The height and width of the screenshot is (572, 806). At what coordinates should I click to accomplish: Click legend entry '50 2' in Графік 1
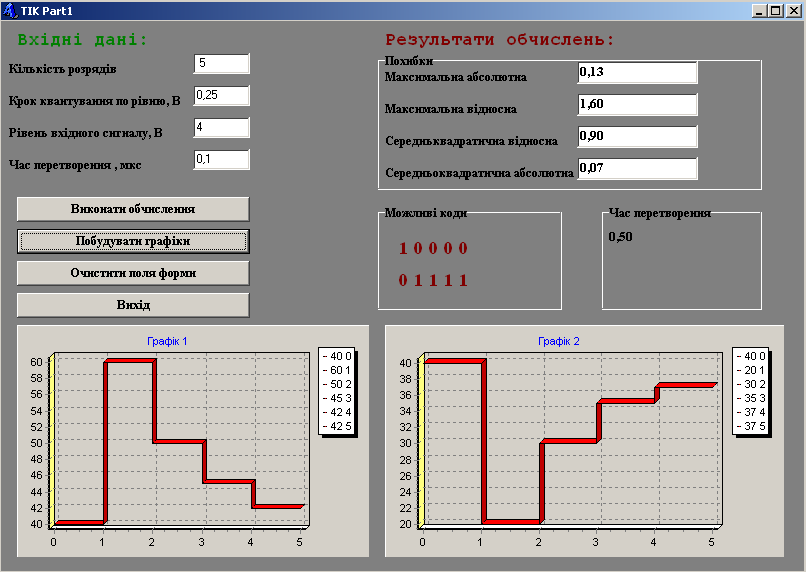[x=337, y=384]
